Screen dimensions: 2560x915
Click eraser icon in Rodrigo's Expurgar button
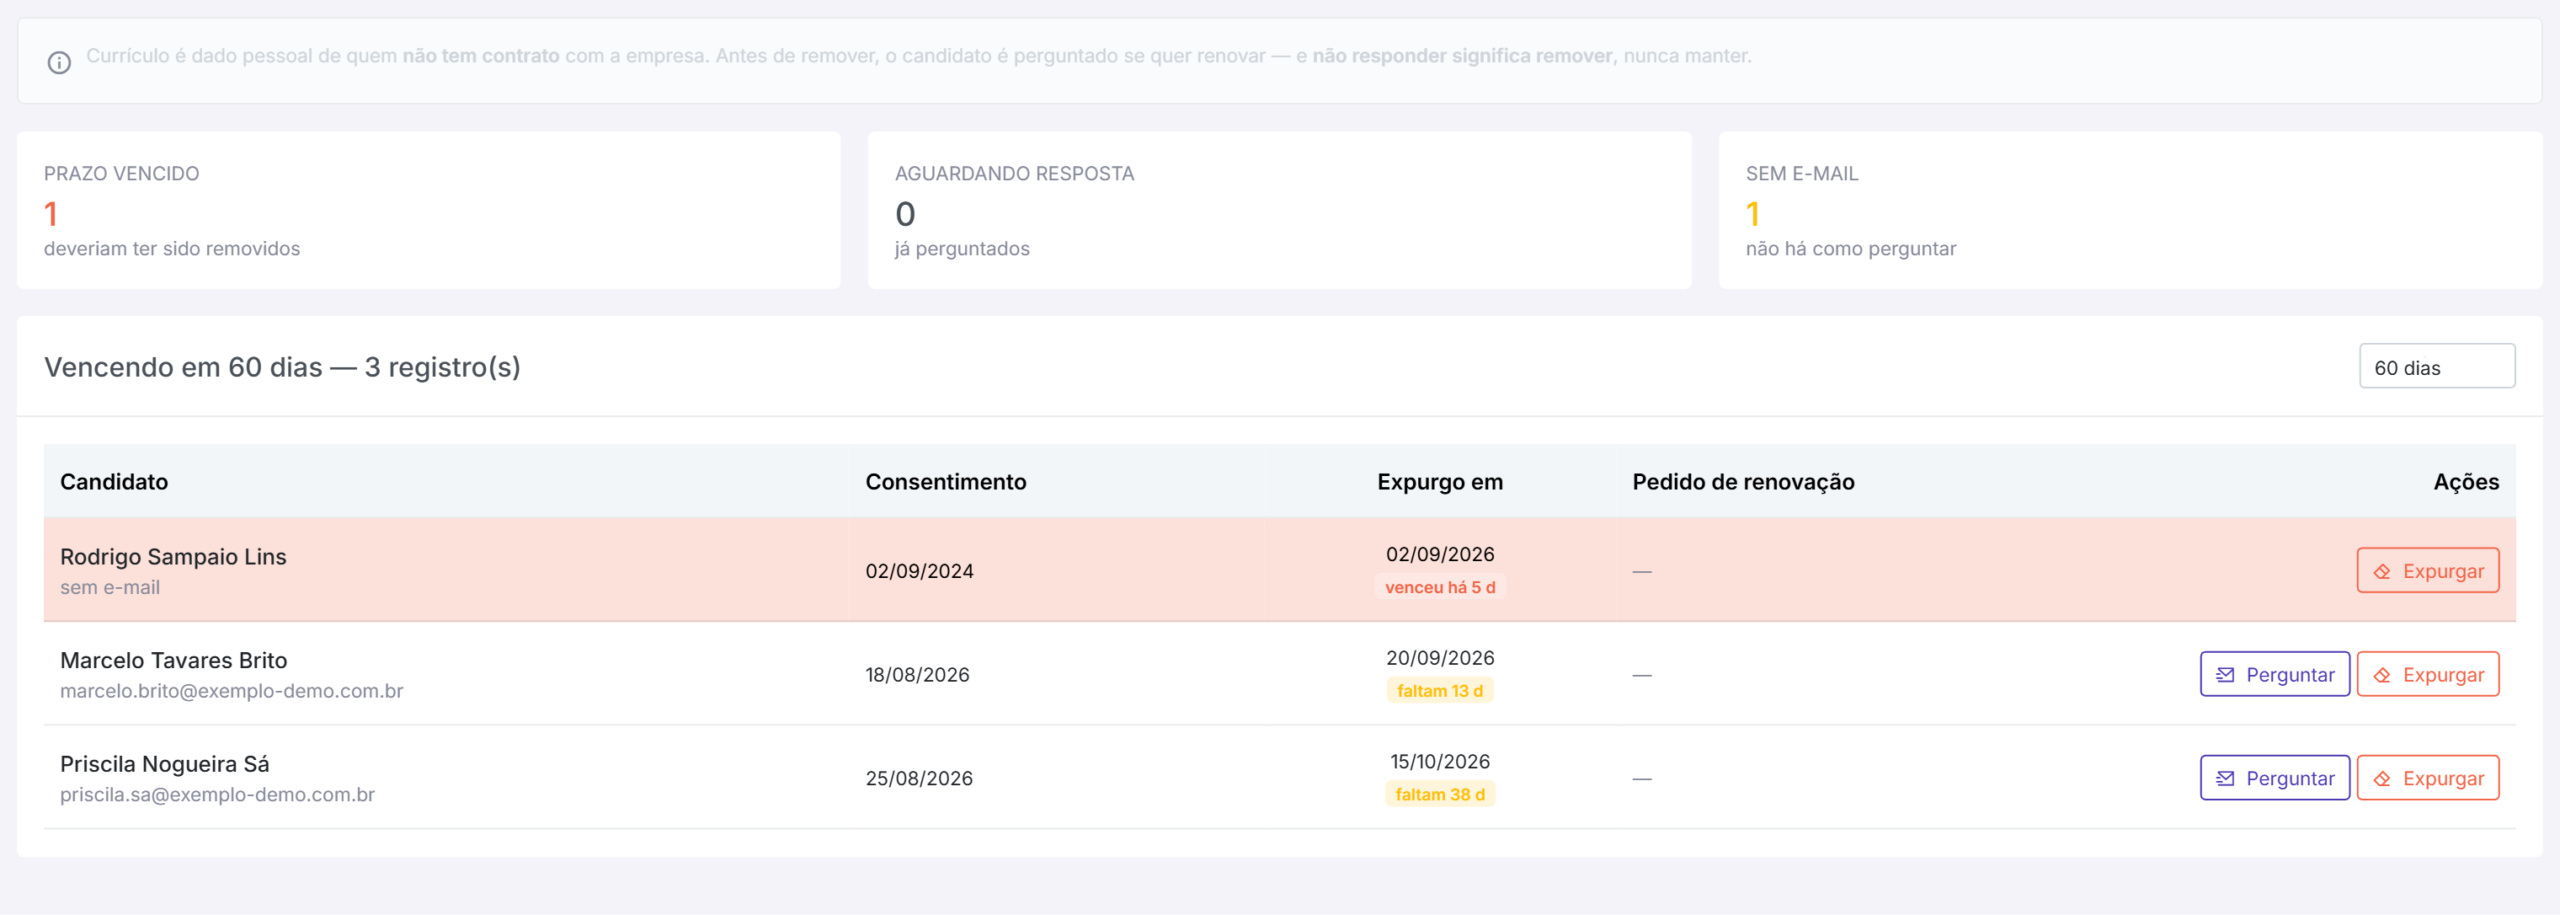(2382, 572)
